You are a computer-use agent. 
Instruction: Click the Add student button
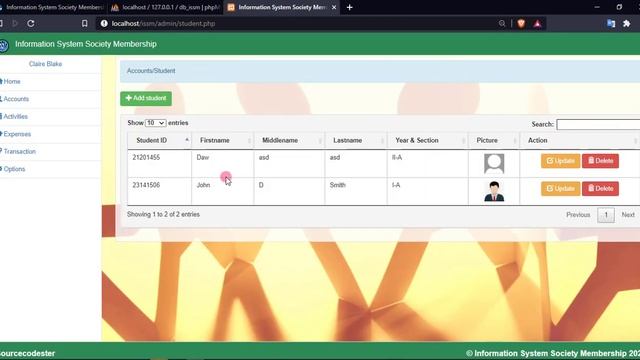pos(146,98)
